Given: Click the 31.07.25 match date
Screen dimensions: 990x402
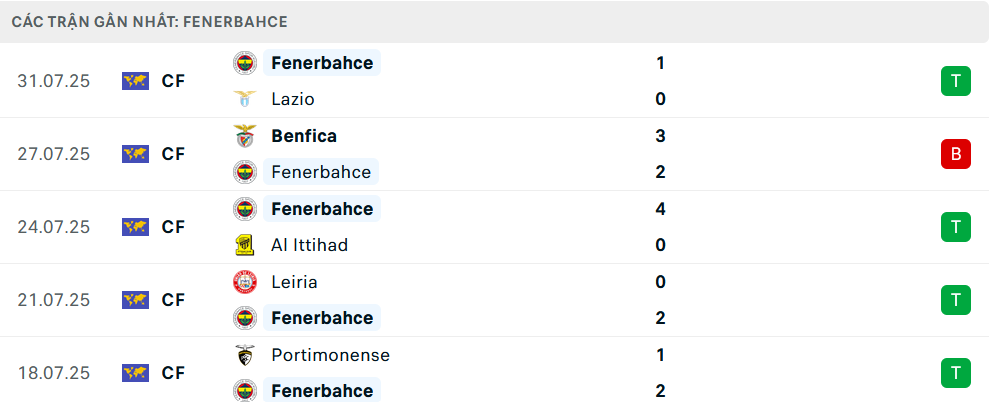Looking at the screenshot, I should click(54, 81).
